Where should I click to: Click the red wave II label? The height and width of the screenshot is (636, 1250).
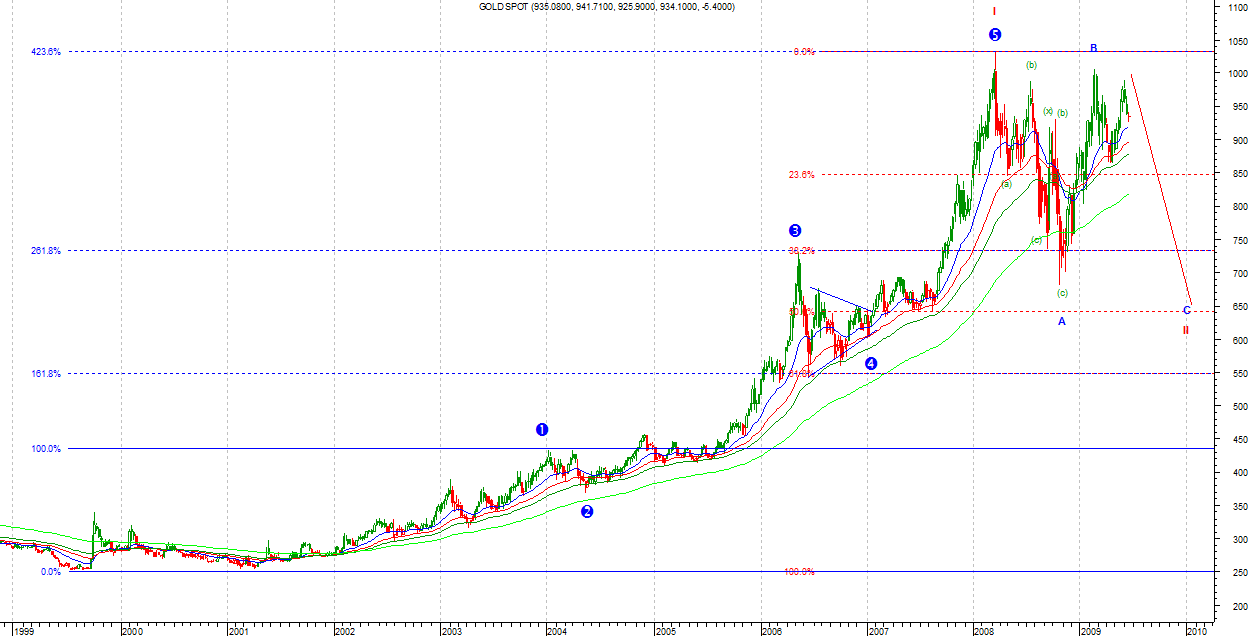[x=1186, y=330]
